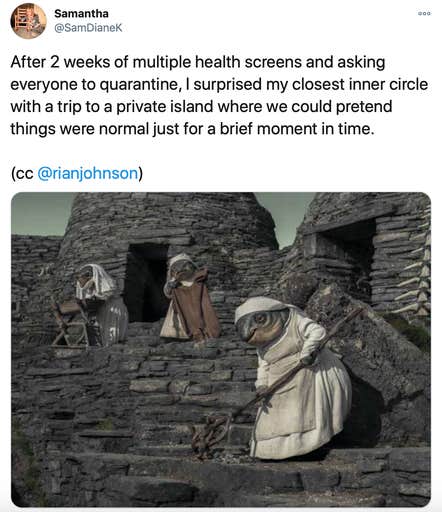Click the veiled caretaker beside the wooden chair
This screenshot has width=442, height=512.
coord(100,303)
